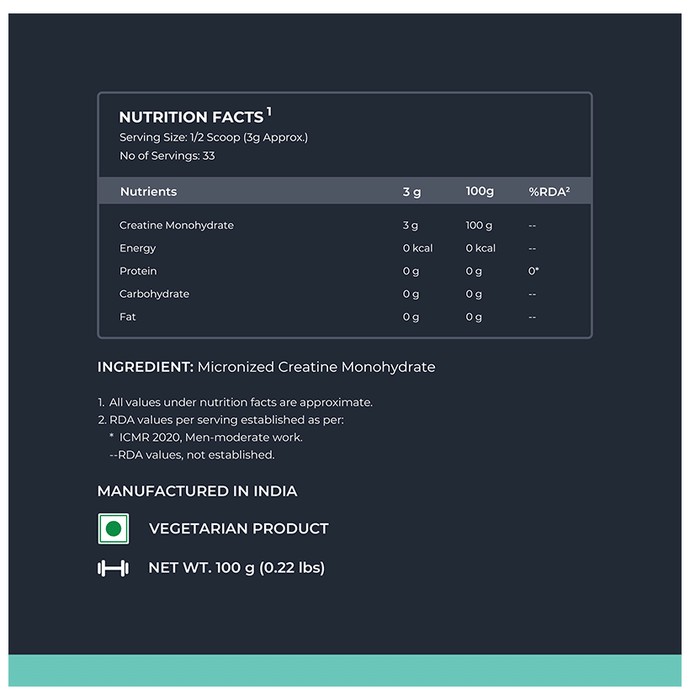Click the Carbohydrate row label

tap(154, 294)
